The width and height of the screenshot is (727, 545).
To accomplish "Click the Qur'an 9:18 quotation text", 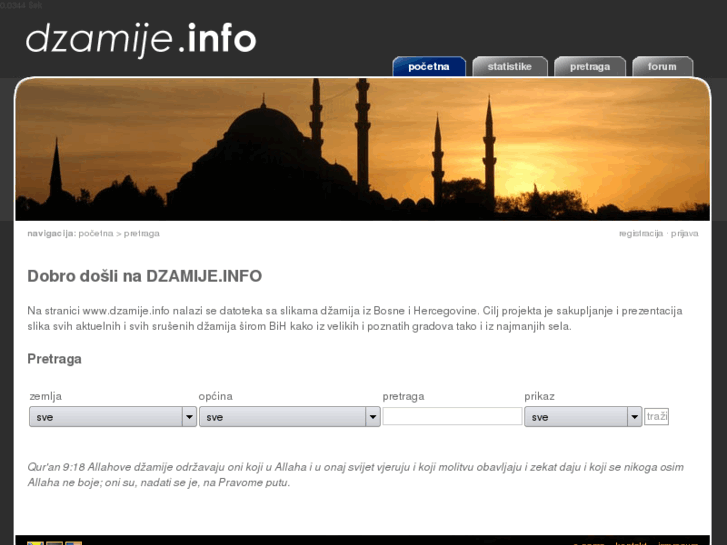I will 355,474.
